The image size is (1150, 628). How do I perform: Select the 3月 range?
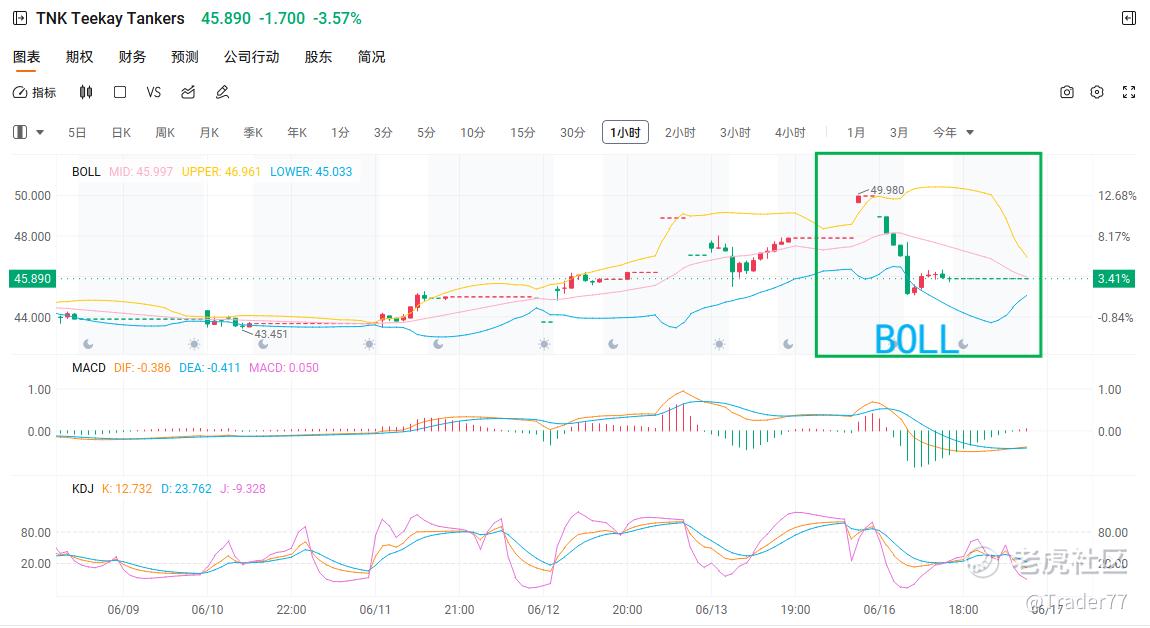[899, 133]
